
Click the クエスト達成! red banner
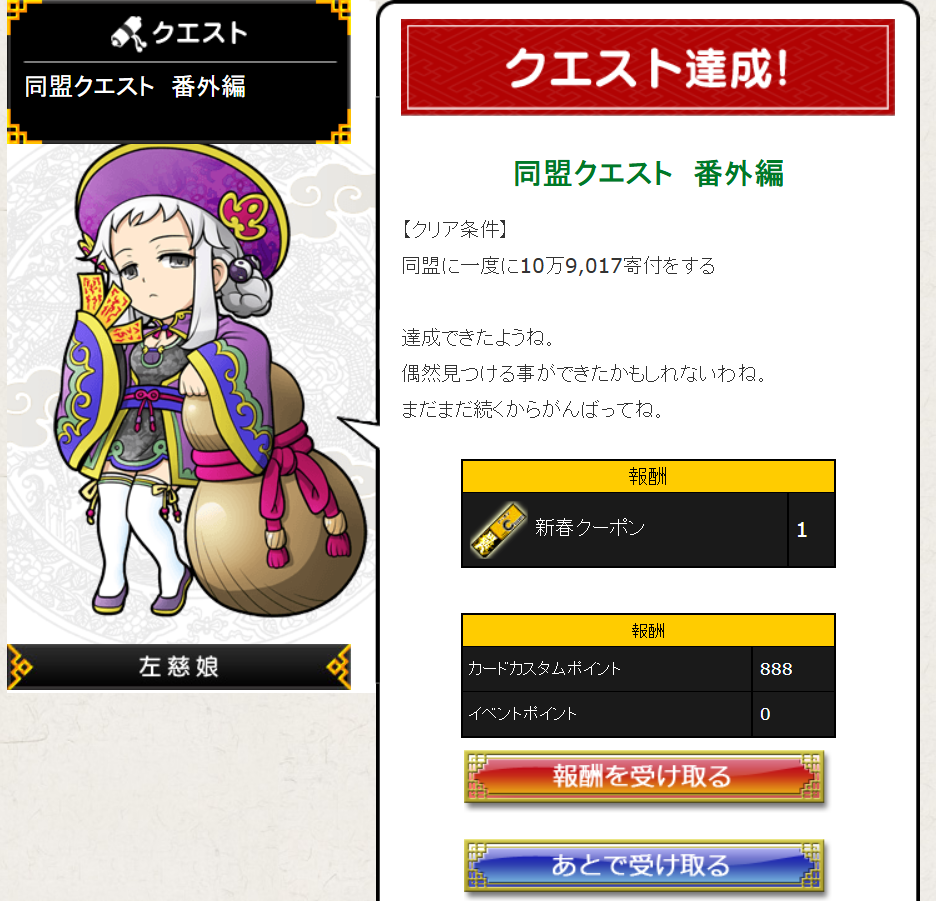[648, 67]
